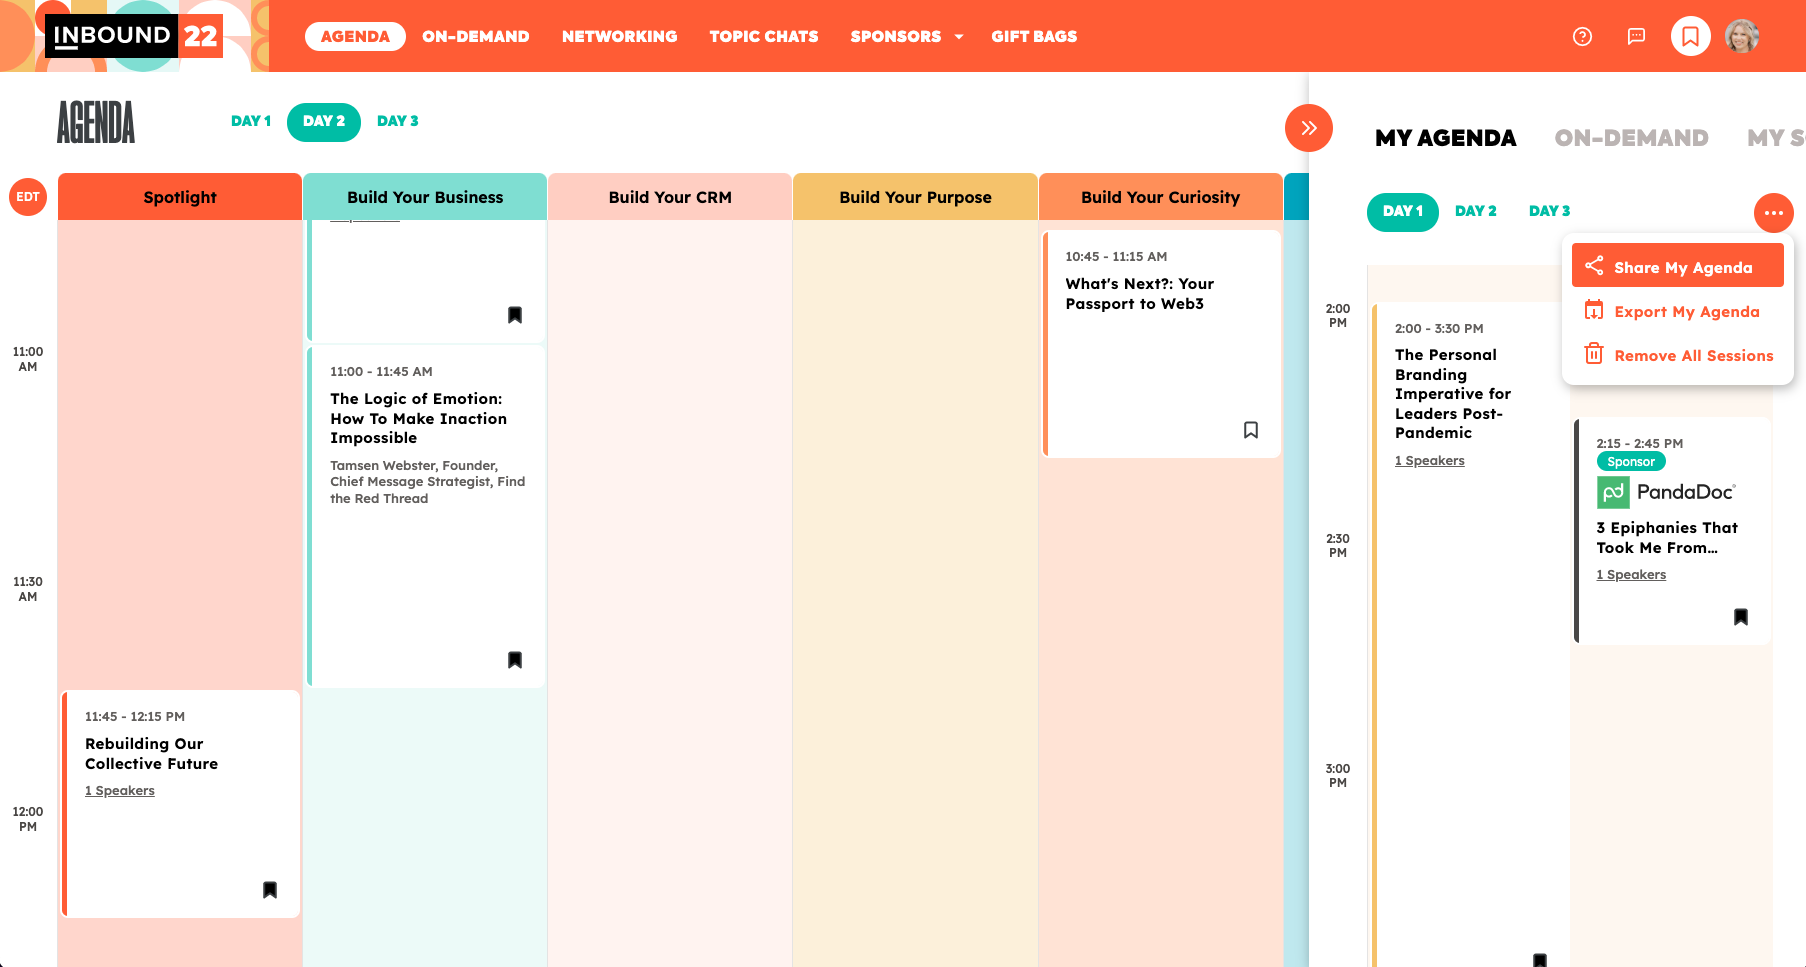
Task: Choose Export My Agenda
Action: (1678, 311)
